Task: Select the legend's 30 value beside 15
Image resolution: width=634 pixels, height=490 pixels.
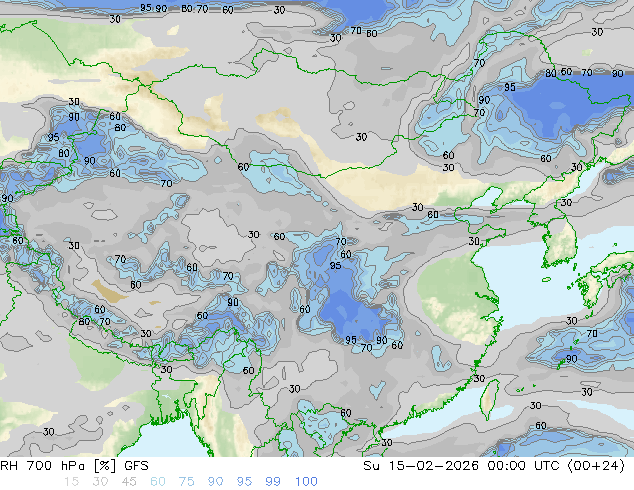Action: (100, 482)
